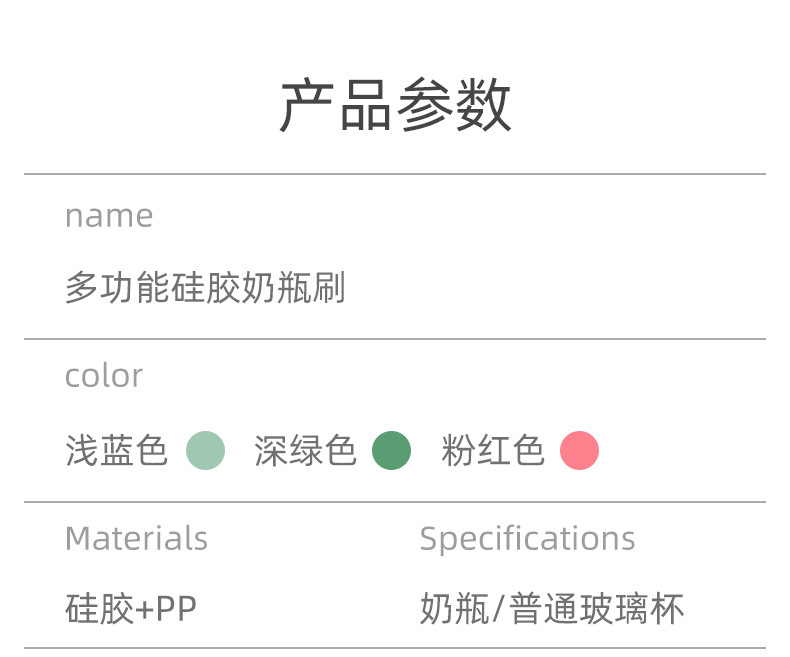Click the bottom divider line under 硅胶+PP
This screenshot has width=790, height=657.
[x=395, y=648]
